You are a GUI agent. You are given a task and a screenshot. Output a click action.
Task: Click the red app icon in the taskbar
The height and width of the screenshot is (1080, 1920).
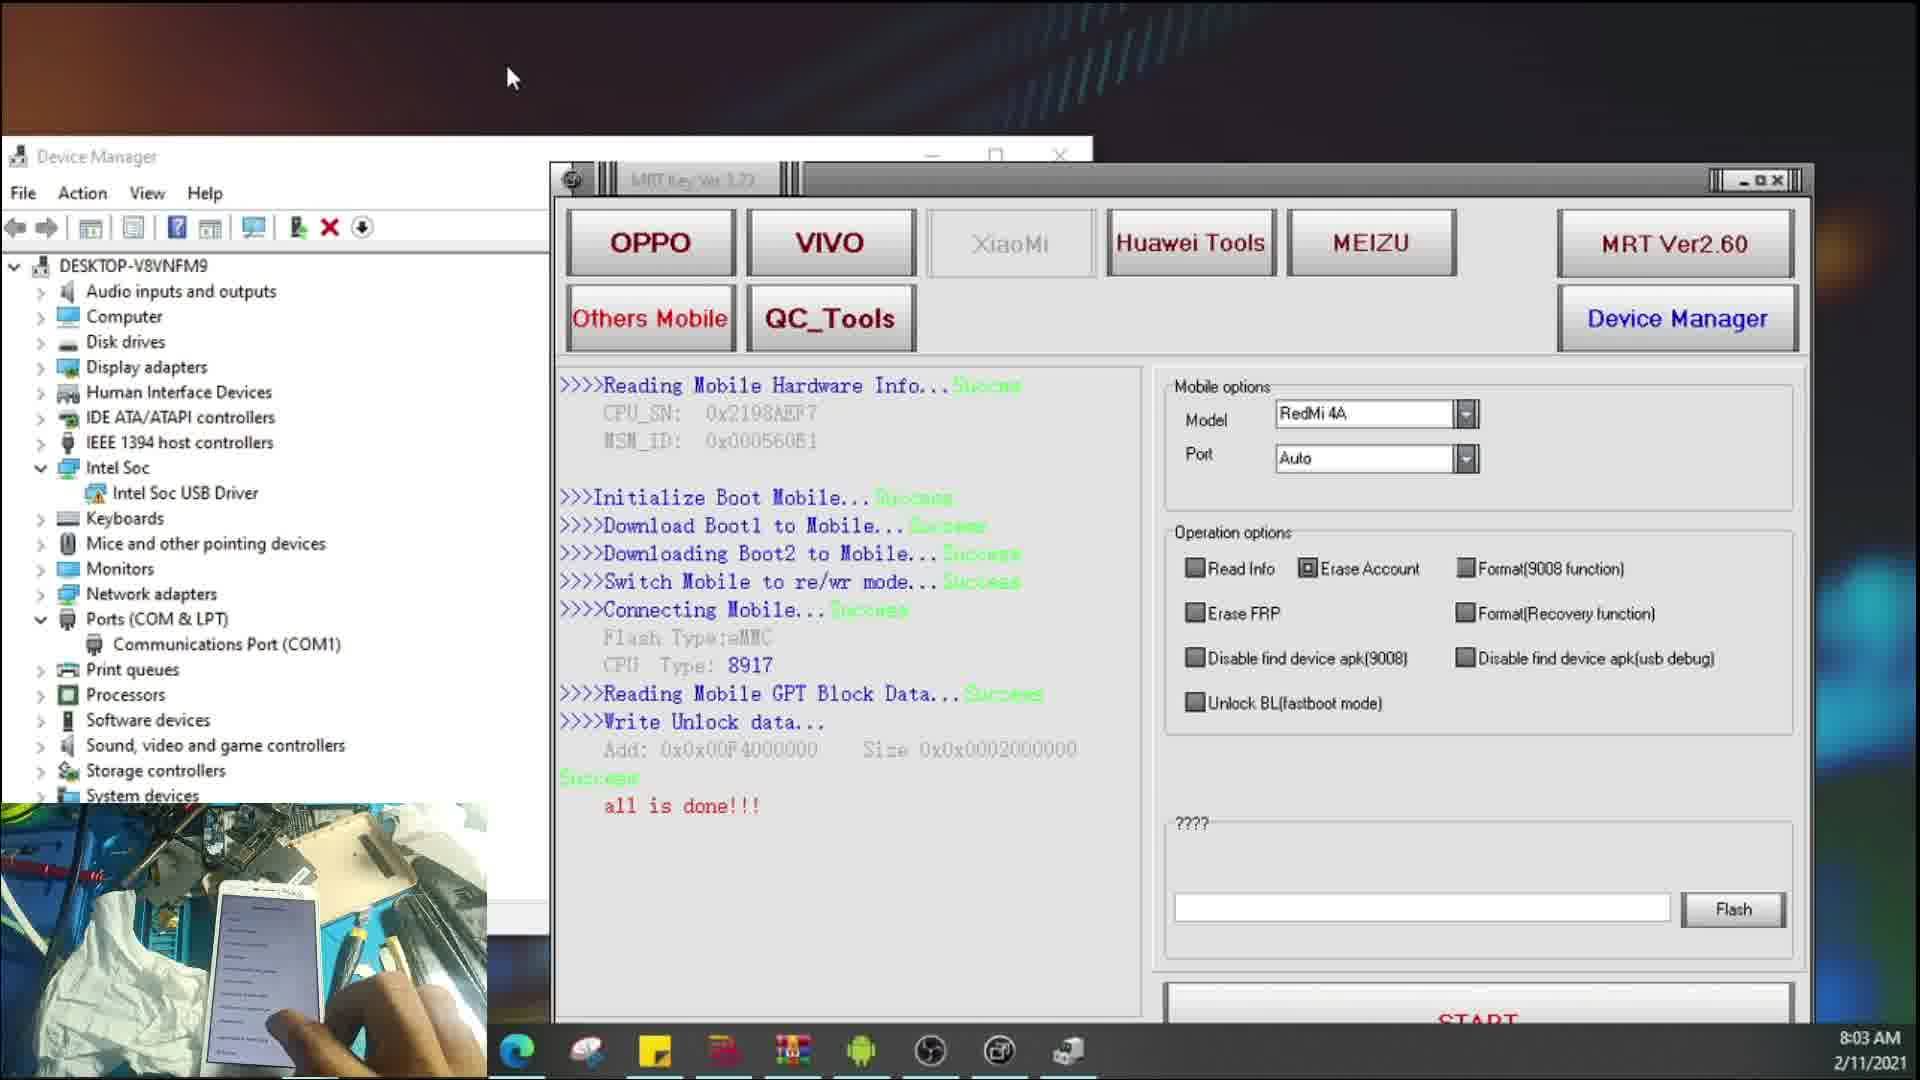[x=724, y=1050]
